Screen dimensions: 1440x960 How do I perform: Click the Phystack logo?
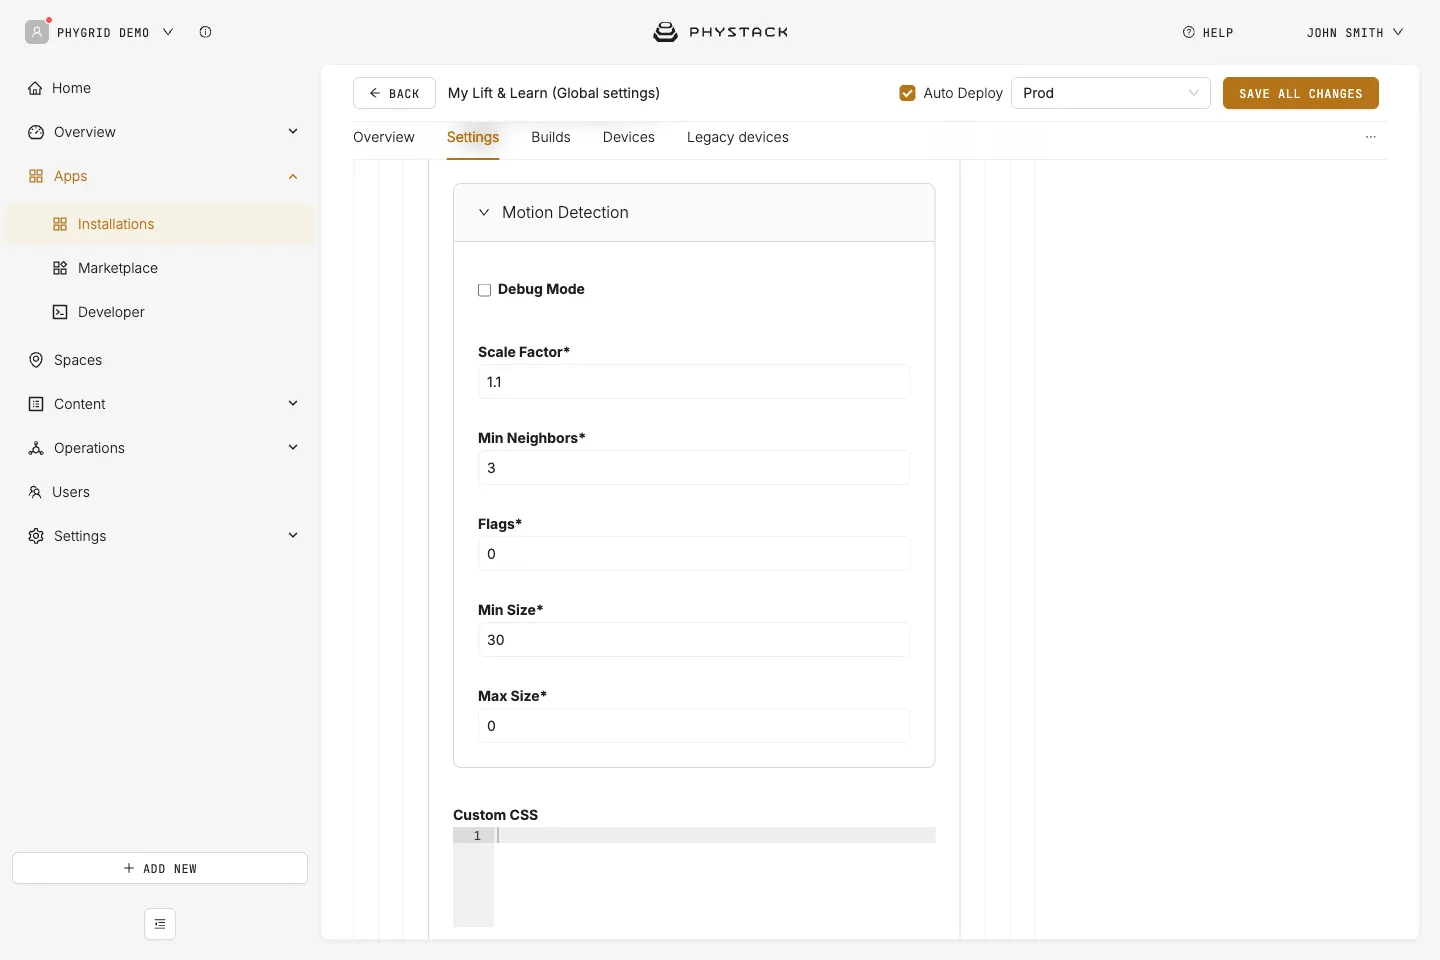[720, 32]
